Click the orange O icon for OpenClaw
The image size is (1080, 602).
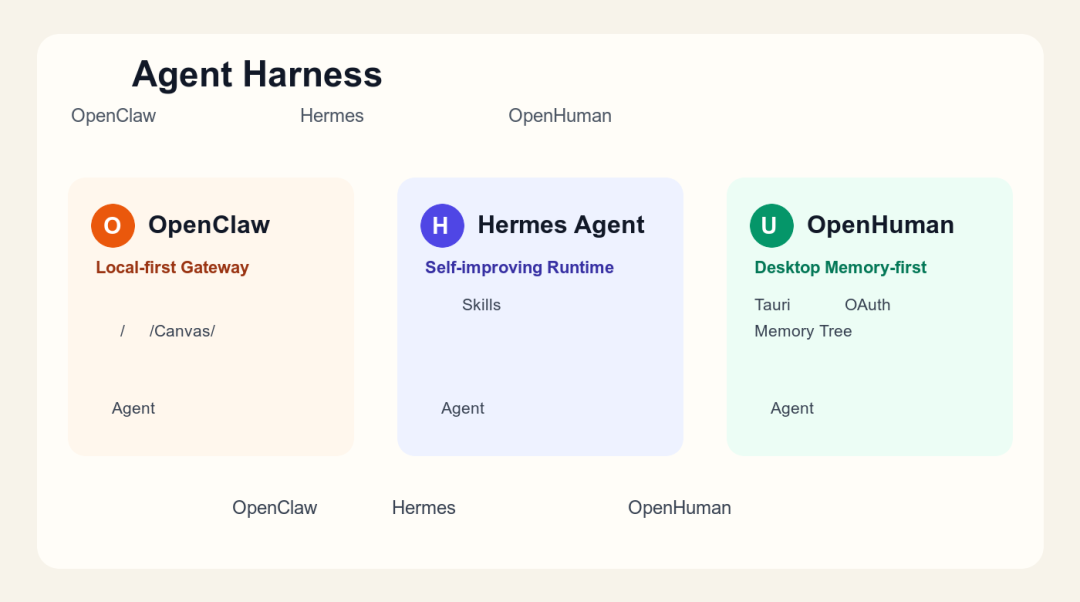point(113,225)
